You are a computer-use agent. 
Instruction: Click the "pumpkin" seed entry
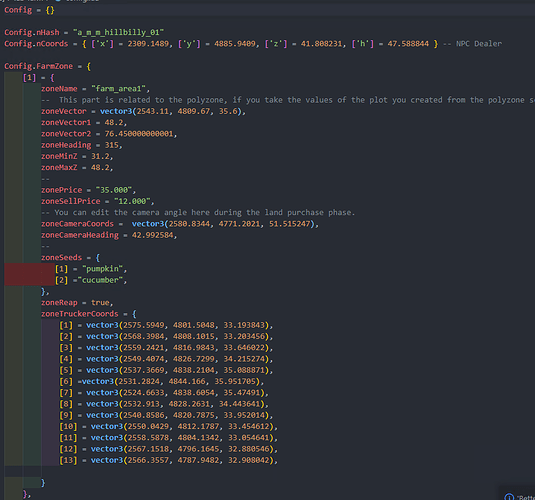[102, 269]
